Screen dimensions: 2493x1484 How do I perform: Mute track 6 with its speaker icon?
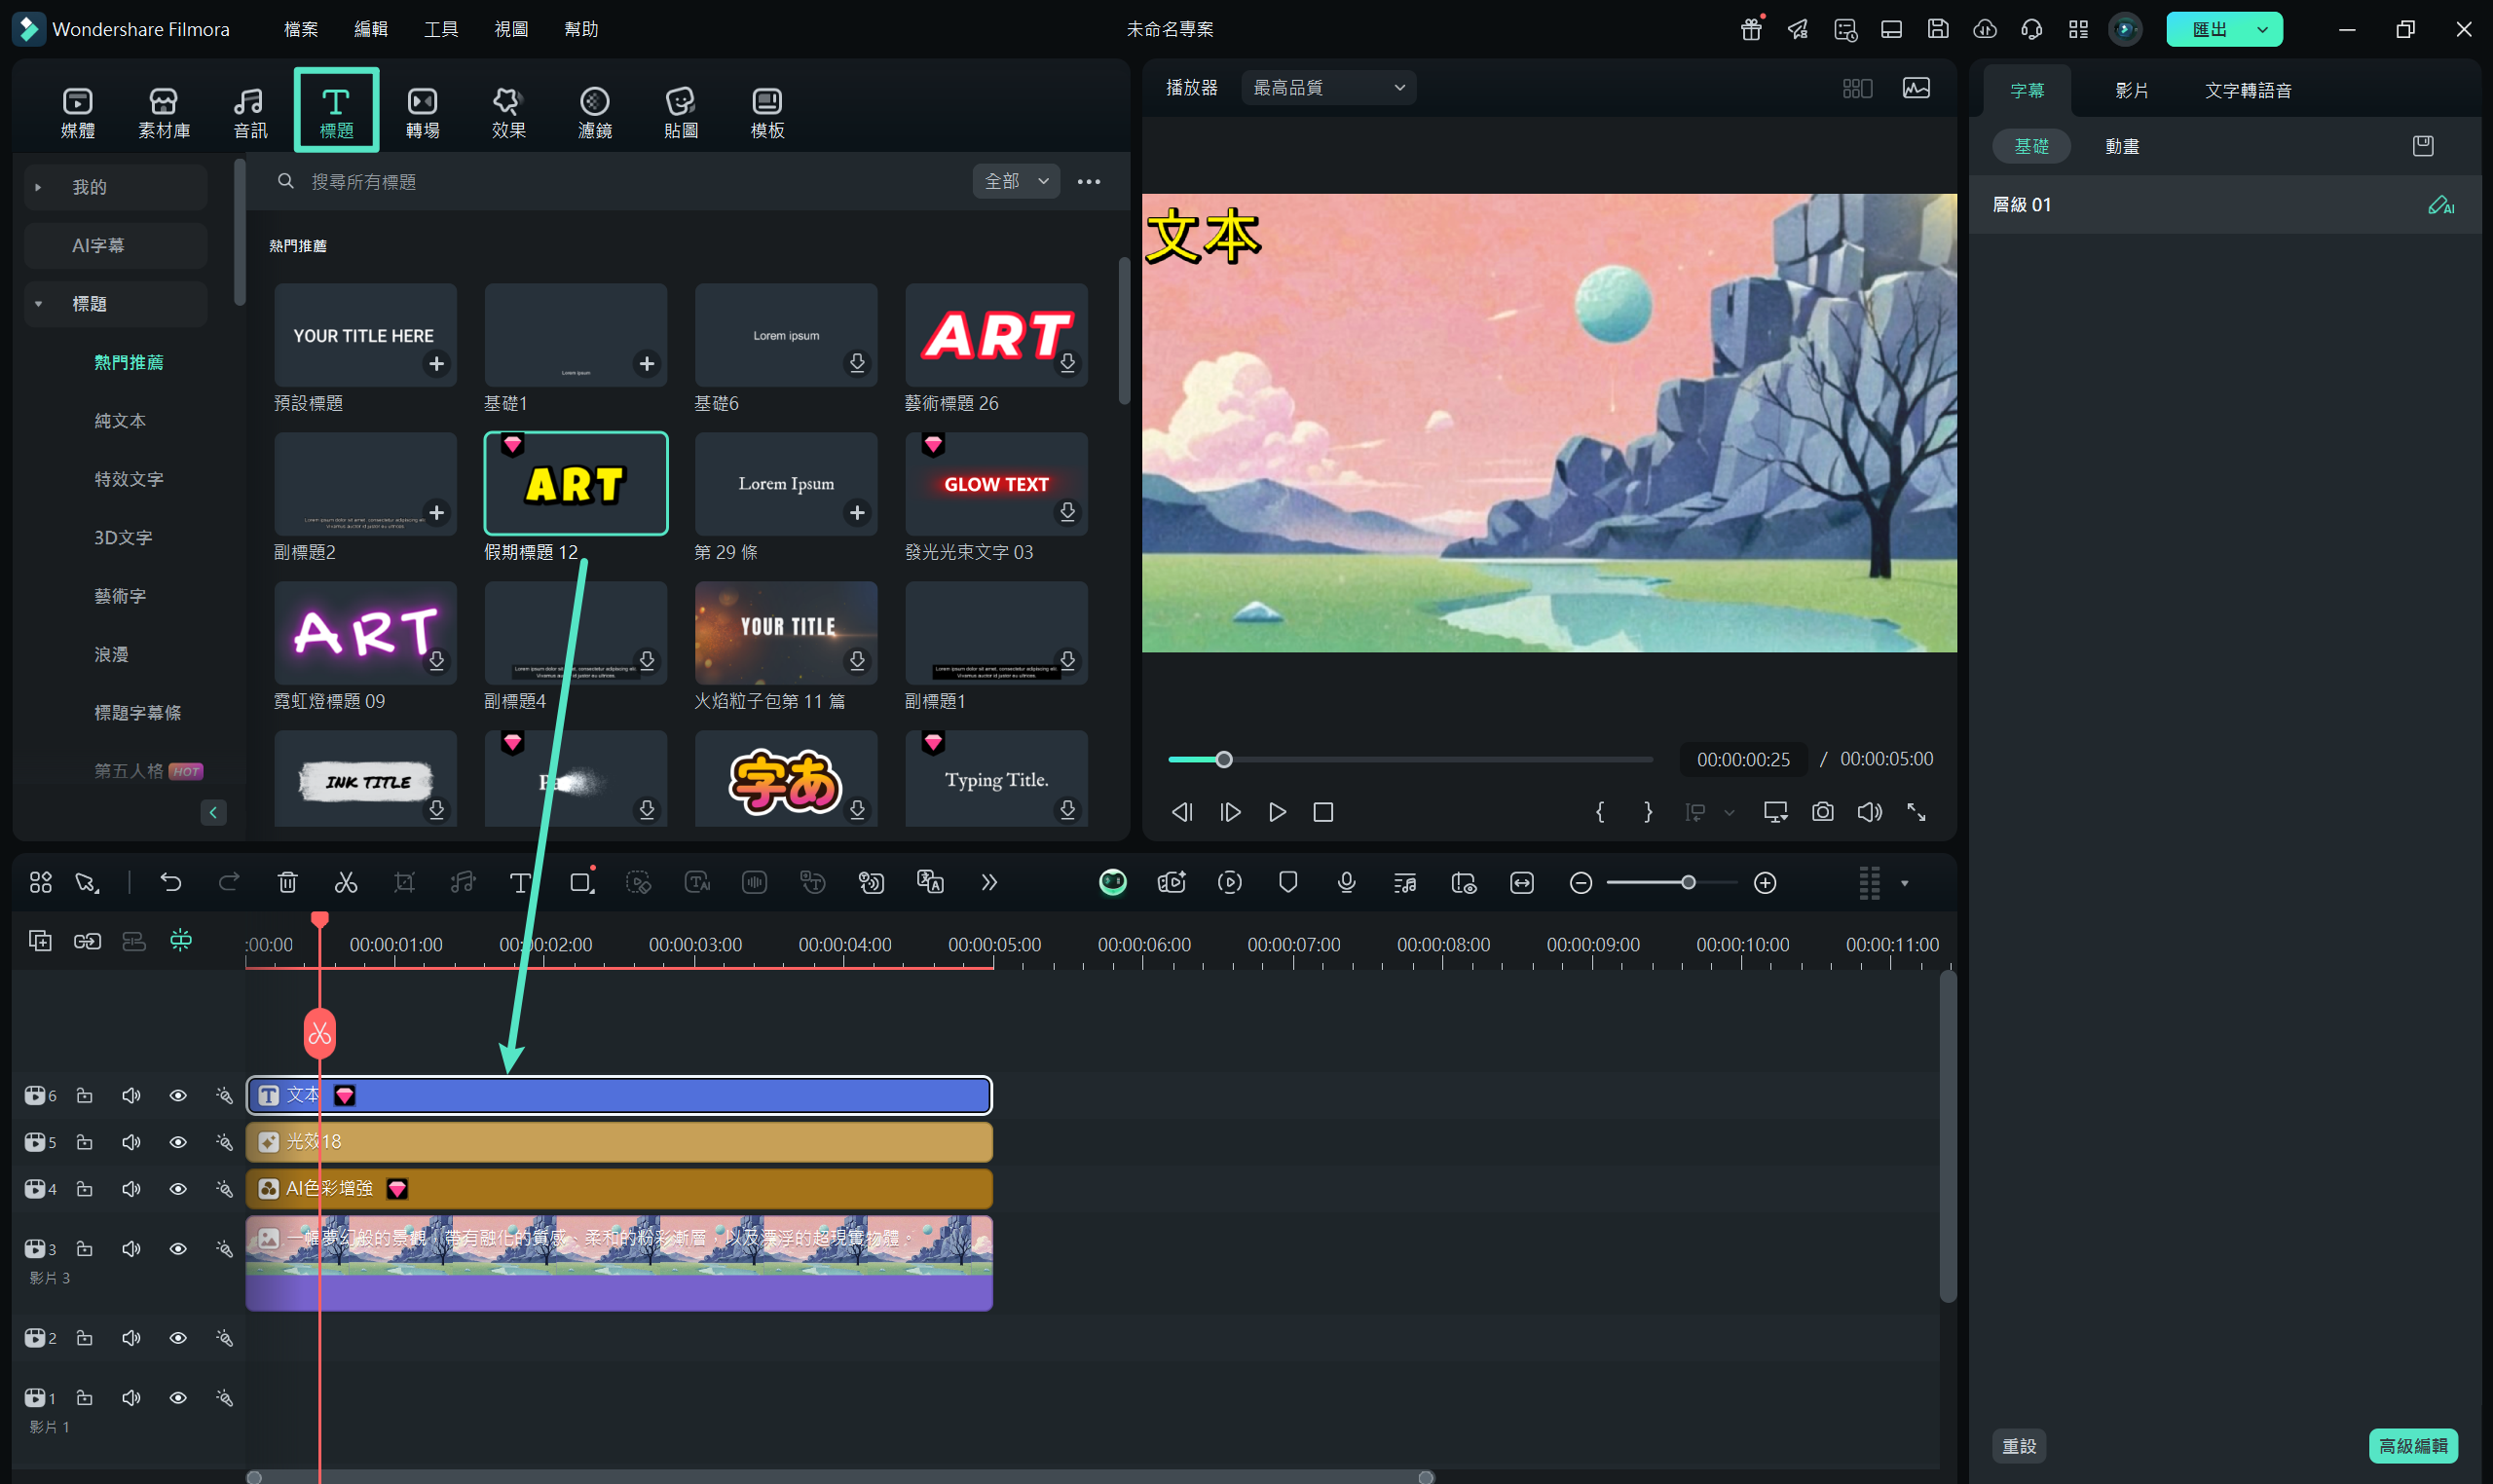131,1095
